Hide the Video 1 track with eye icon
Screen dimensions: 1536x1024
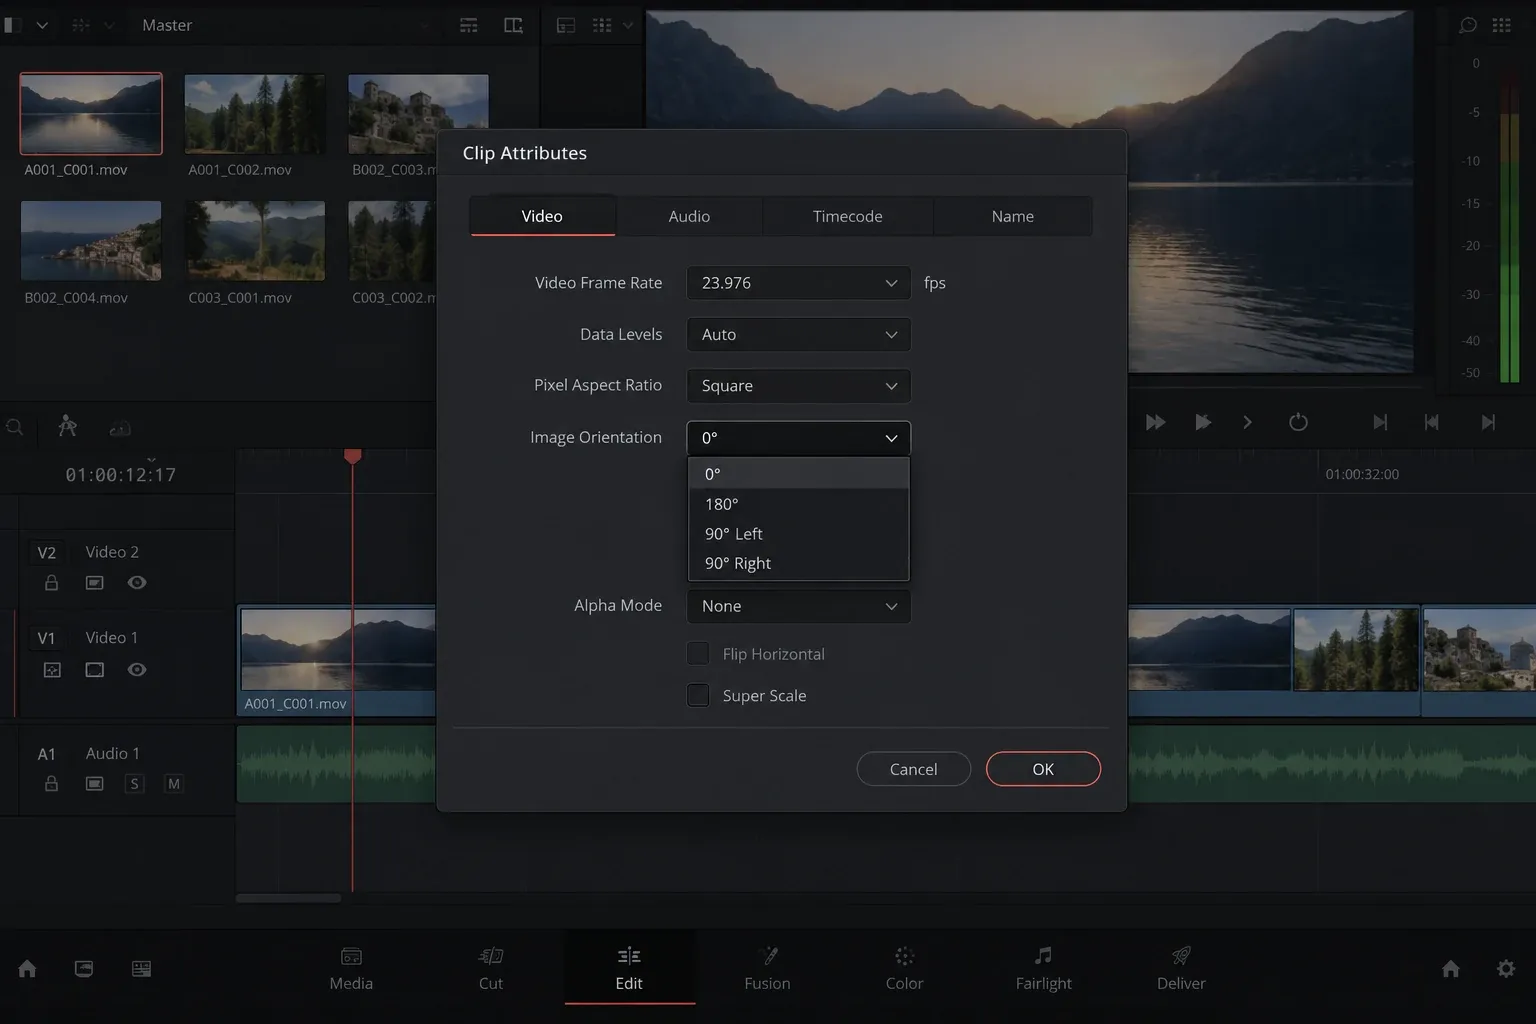pos(137,670)
